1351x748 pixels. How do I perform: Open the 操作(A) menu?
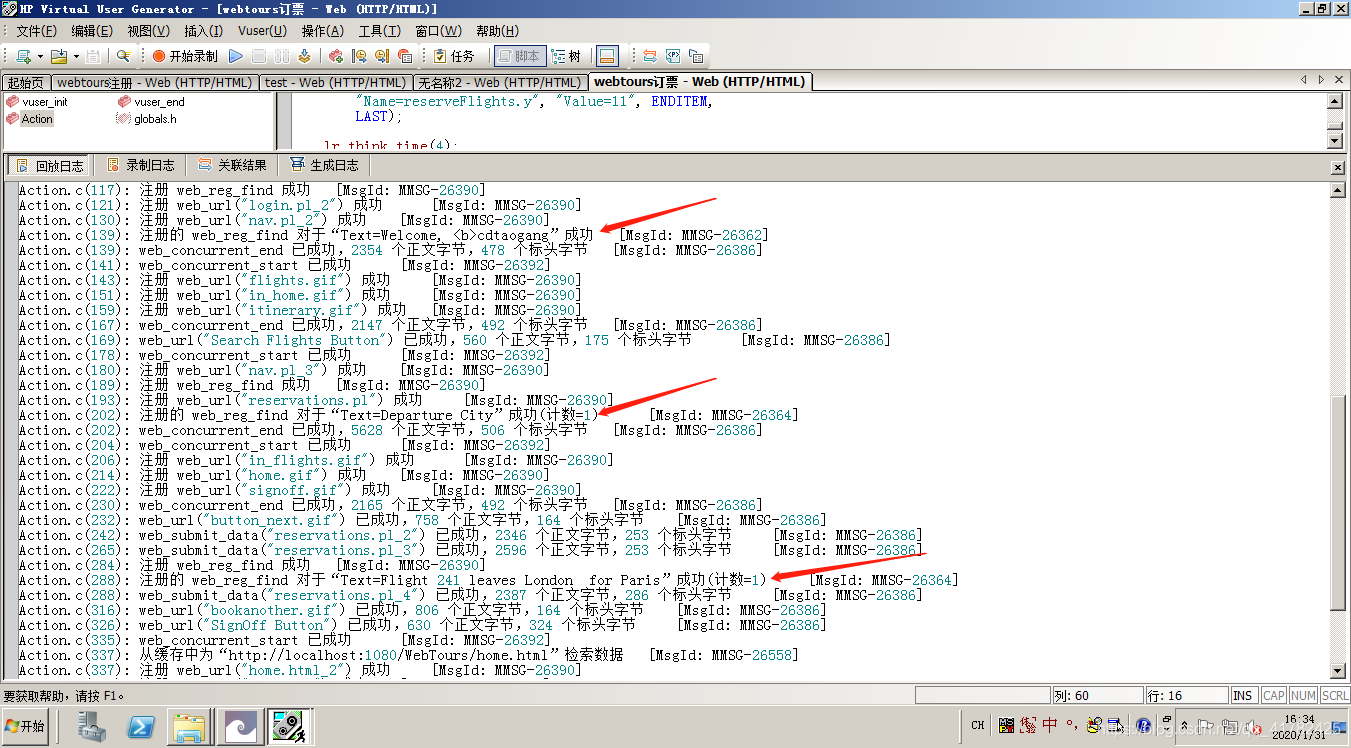coord(322,31)
